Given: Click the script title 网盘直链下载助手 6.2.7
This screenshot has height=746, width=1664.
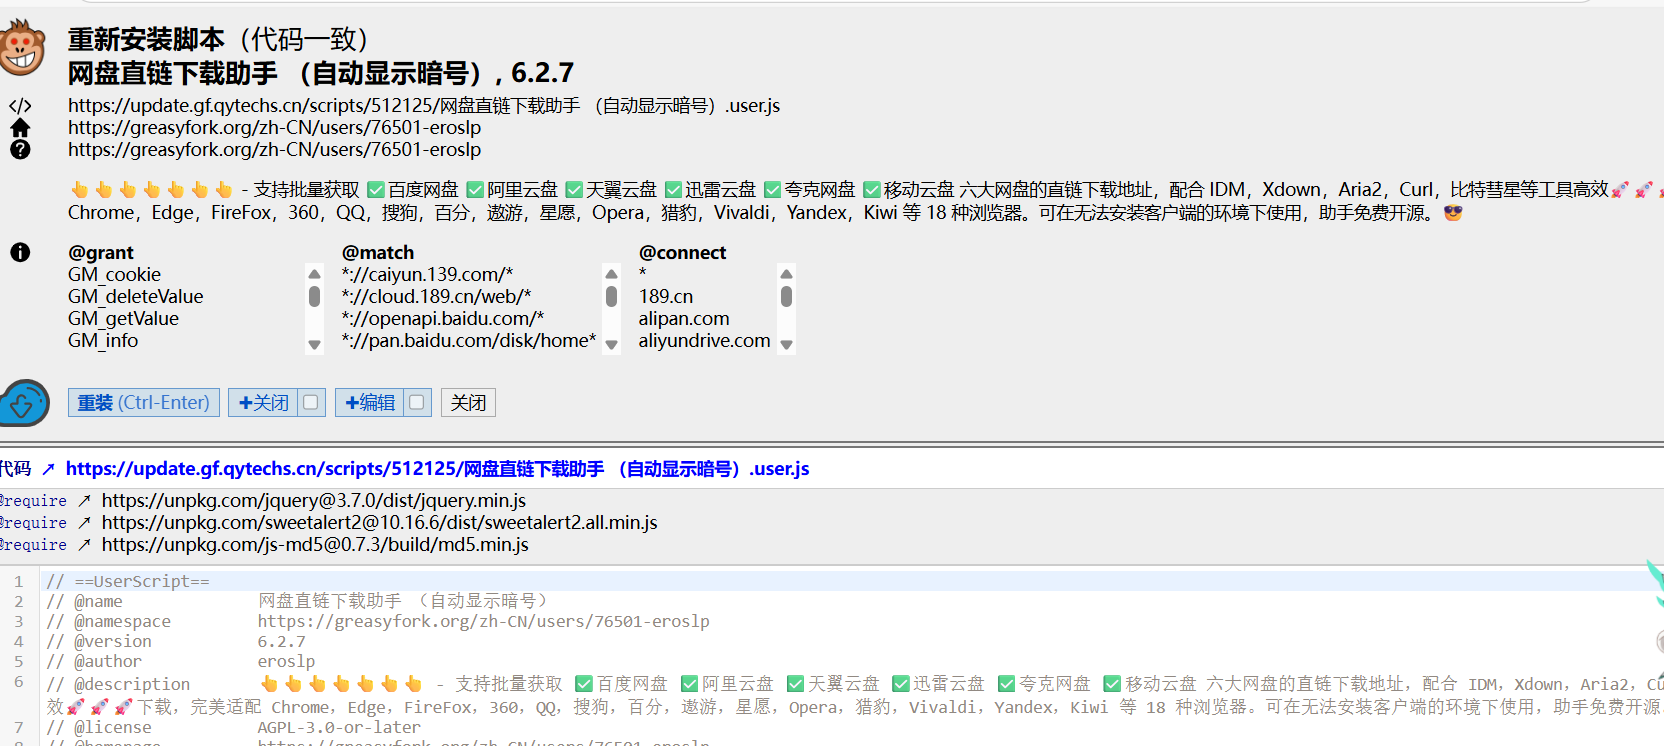Looking at the screenshot, I should 321,73.
